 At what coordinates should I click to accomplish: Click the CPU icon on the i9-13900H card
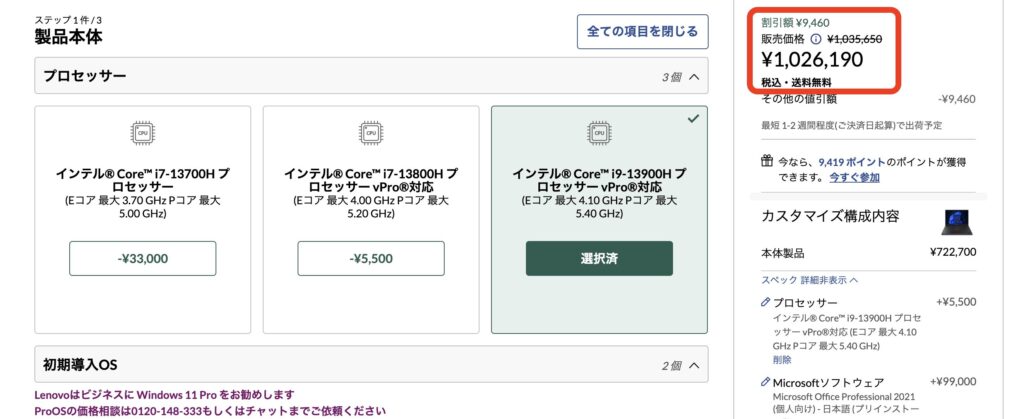coord(599,133)
